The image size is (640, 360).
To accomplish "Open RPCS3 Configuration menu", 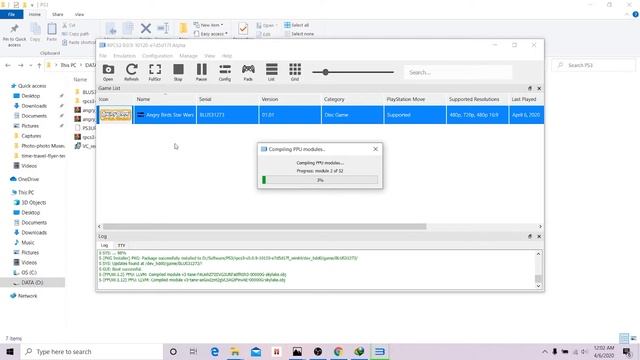I will [x=158, y=56].
